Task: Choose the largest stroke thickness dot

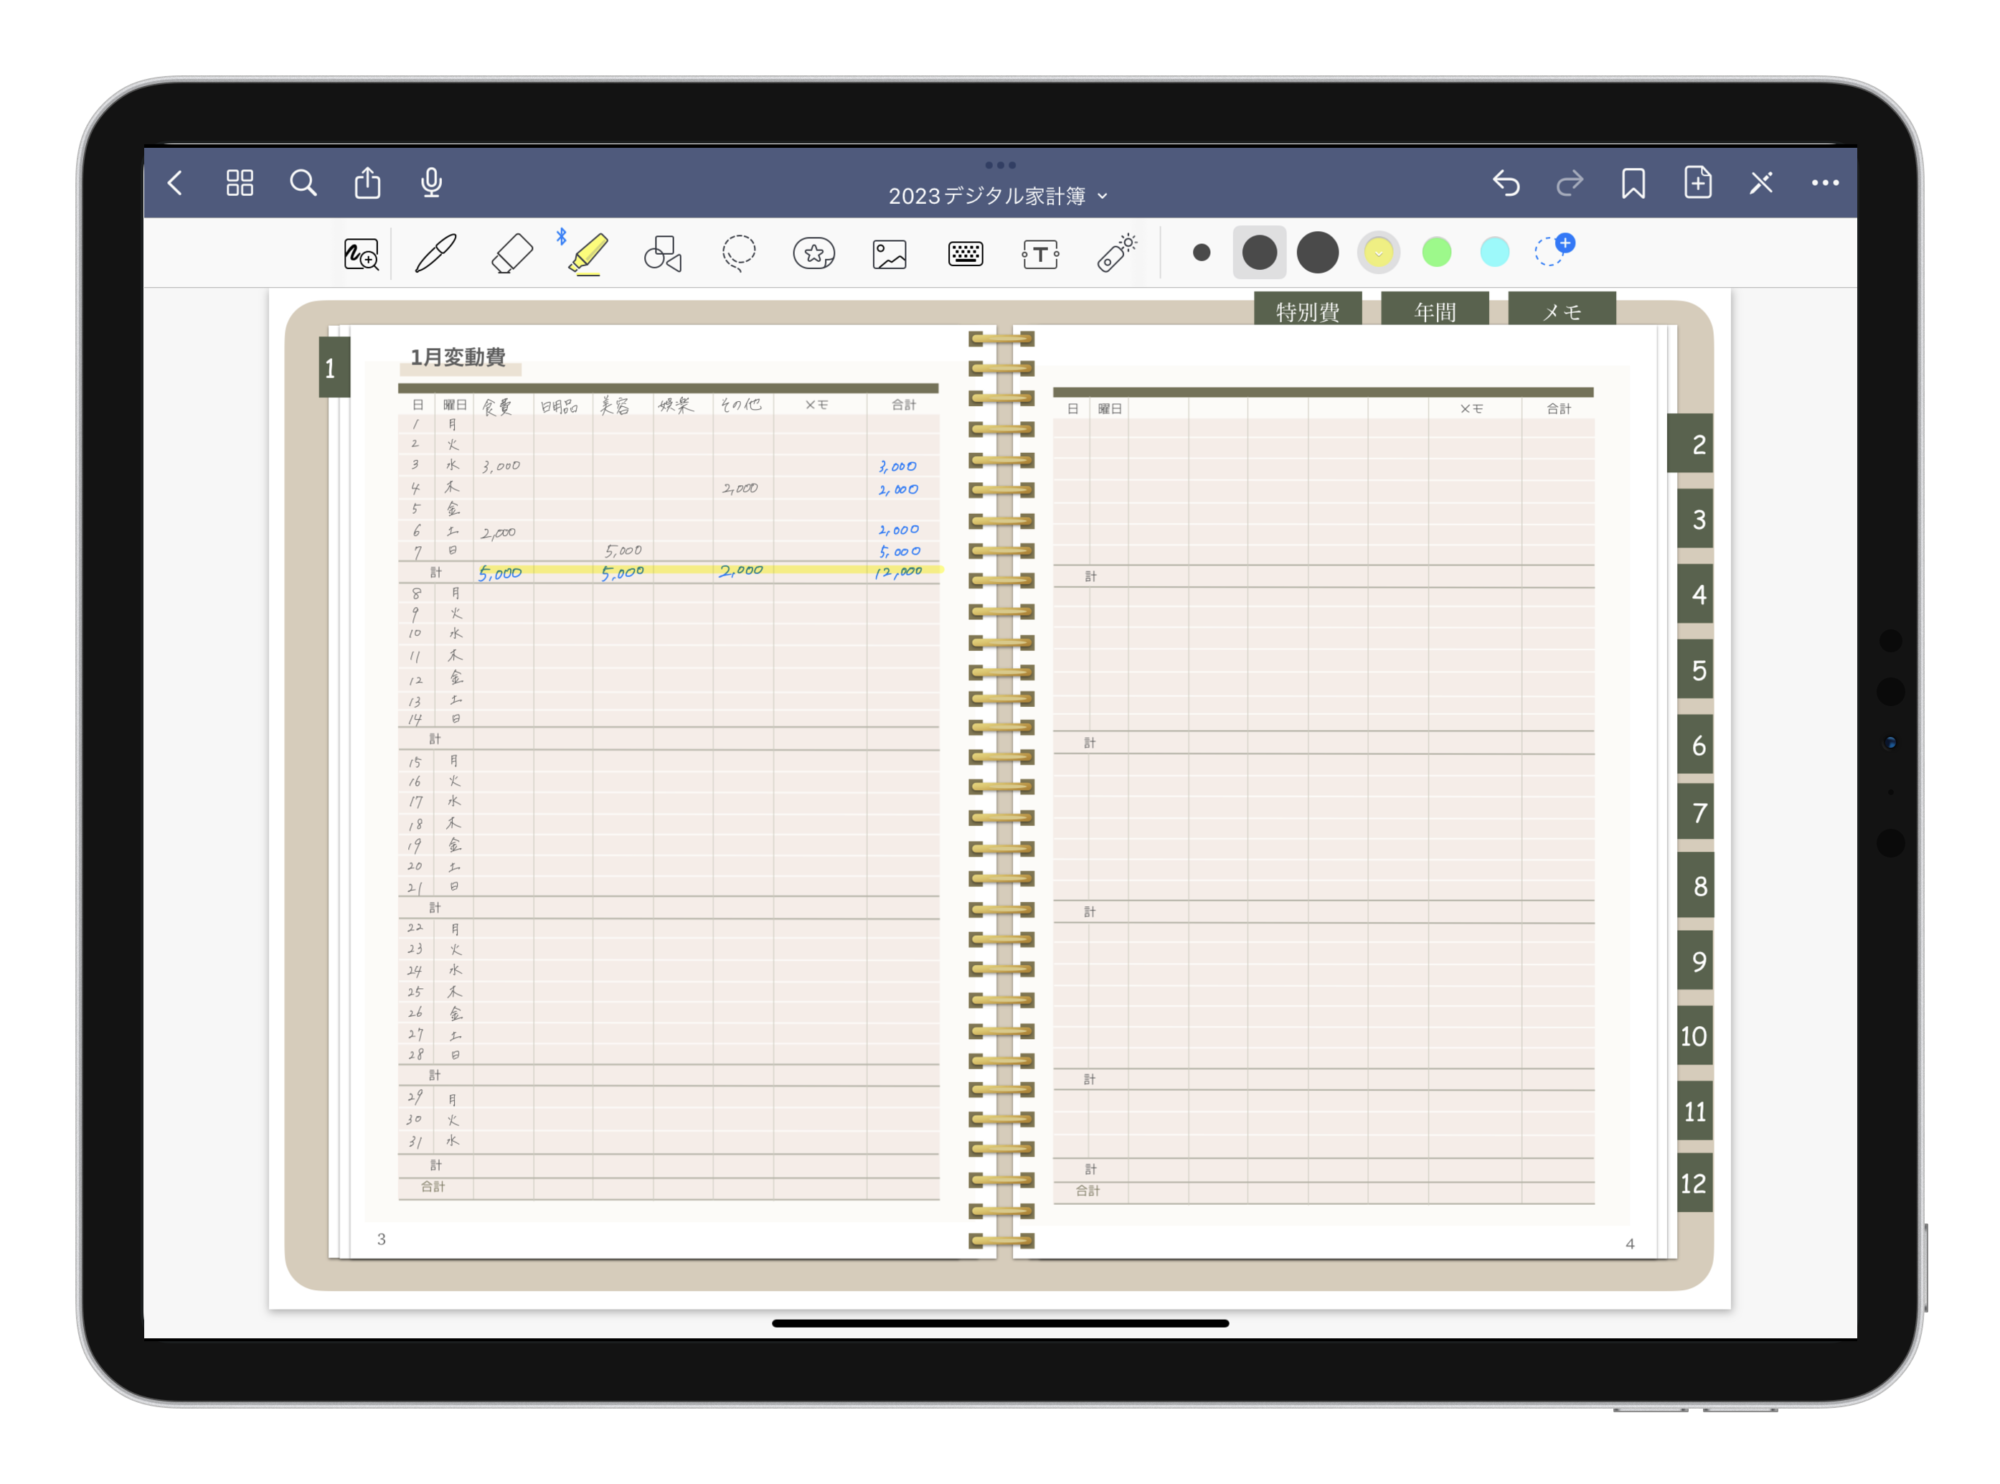Action: pyautogui.click(x=1317, y=253)
